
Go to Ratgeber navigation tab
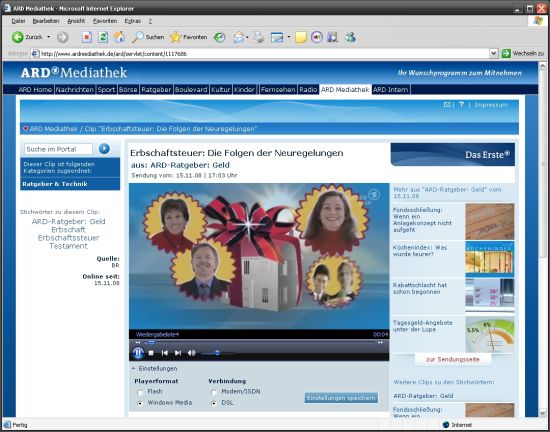click(156, 90)
